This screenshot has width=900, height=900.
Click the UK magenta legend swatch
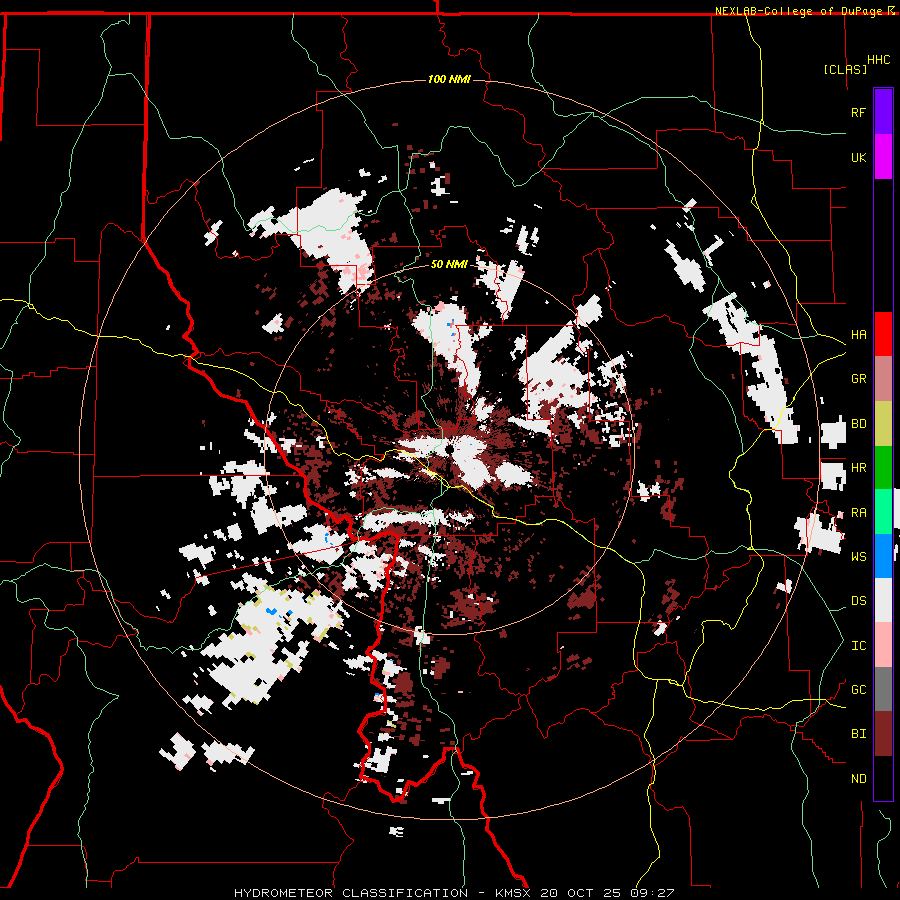[x=883, y=156]
